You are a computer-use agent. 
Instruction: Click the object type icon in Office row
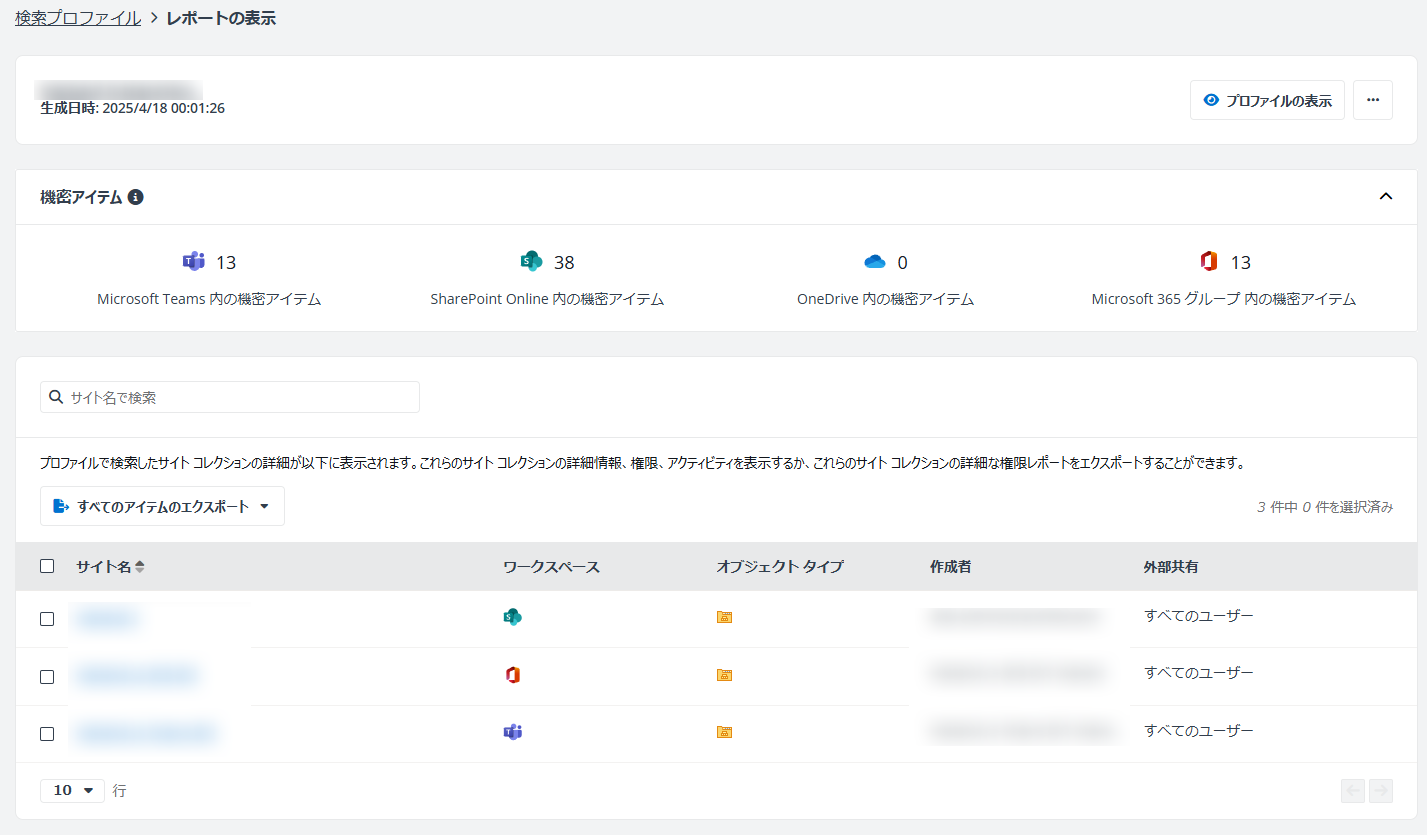(x=725, y=675)
